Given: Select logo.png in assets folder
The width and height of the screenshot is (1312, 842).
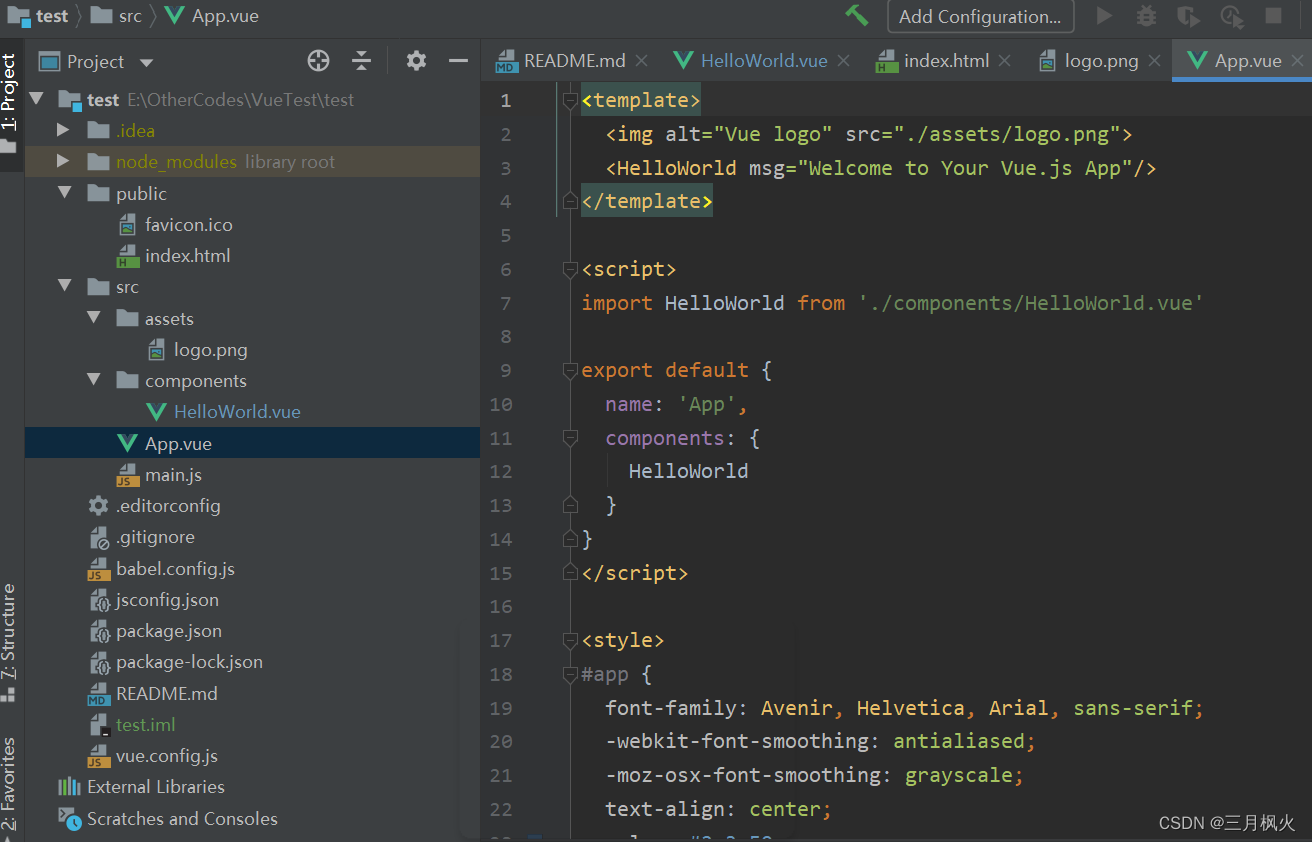Looking at the screenshot, I should (197, 350).
